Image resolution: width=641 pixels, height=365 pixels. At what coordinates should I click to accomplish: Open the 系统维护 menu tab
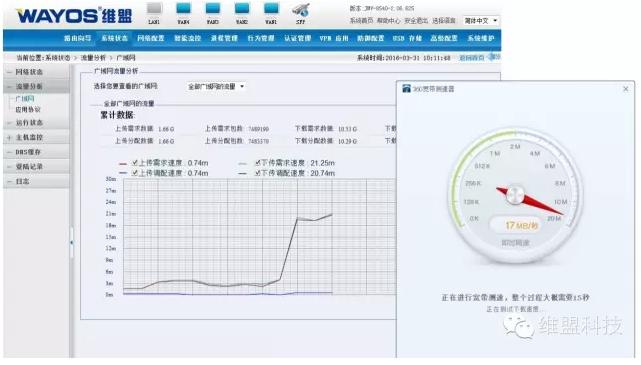point(481,38)
